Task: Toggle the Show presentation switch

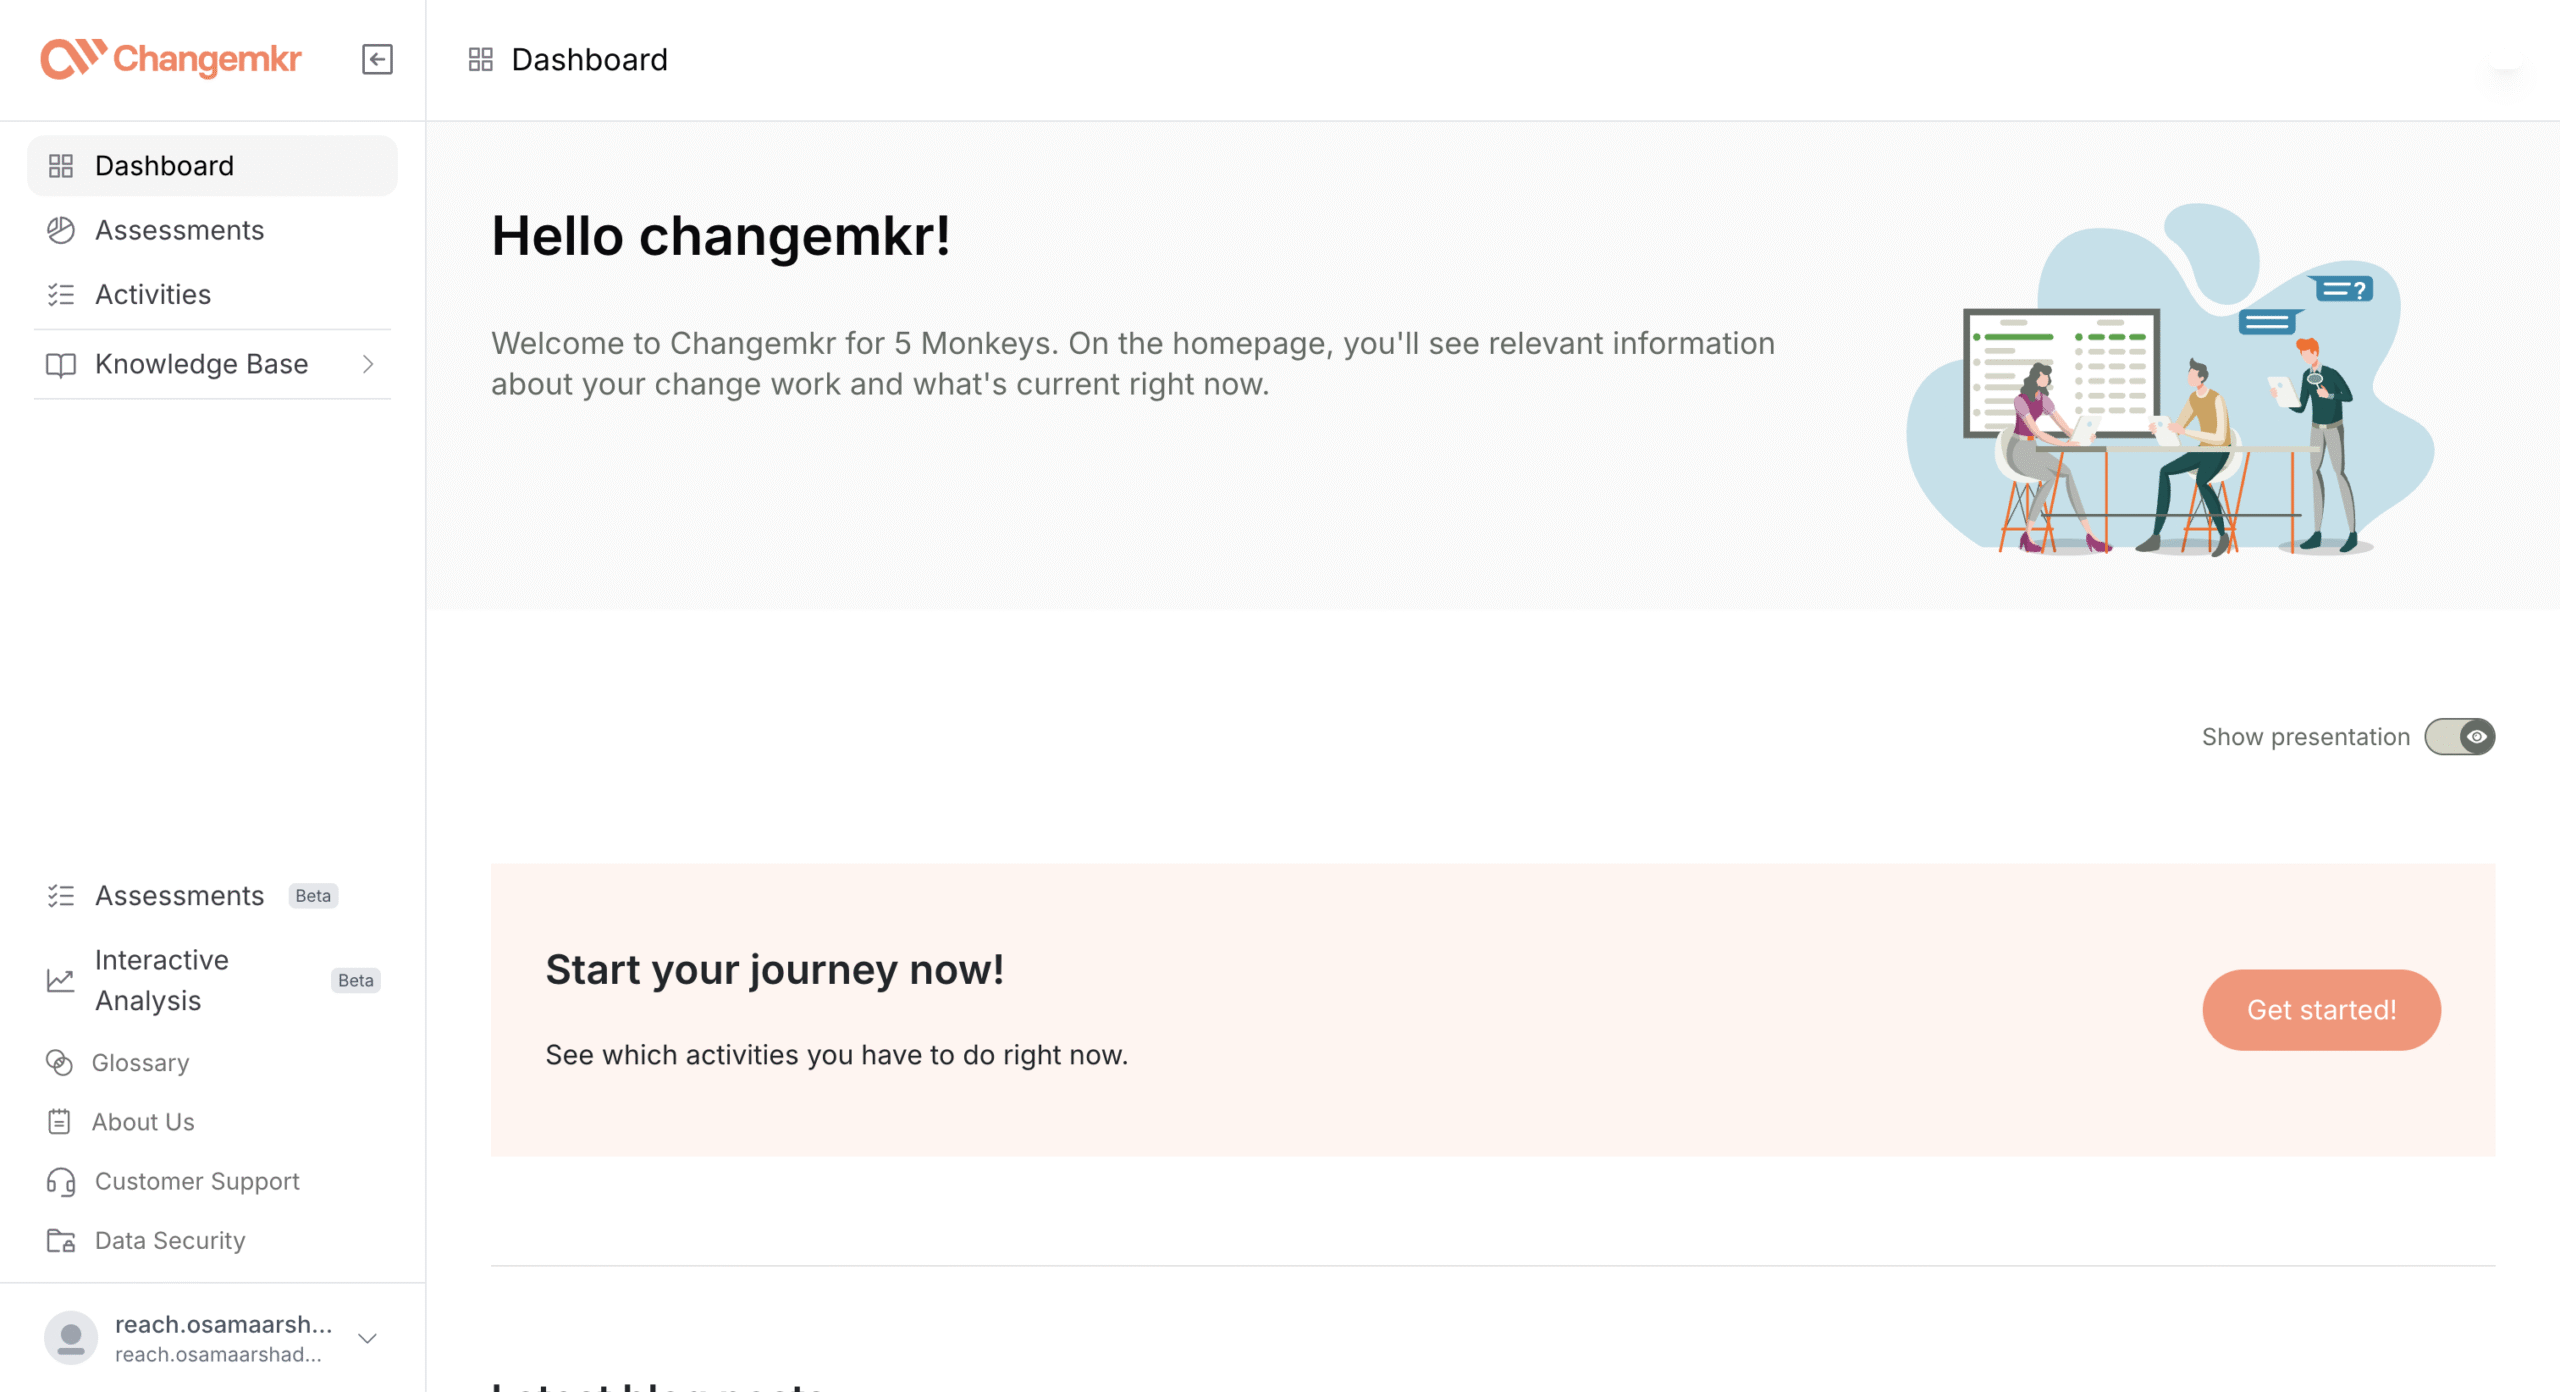Action: (x=2459, y=737)
